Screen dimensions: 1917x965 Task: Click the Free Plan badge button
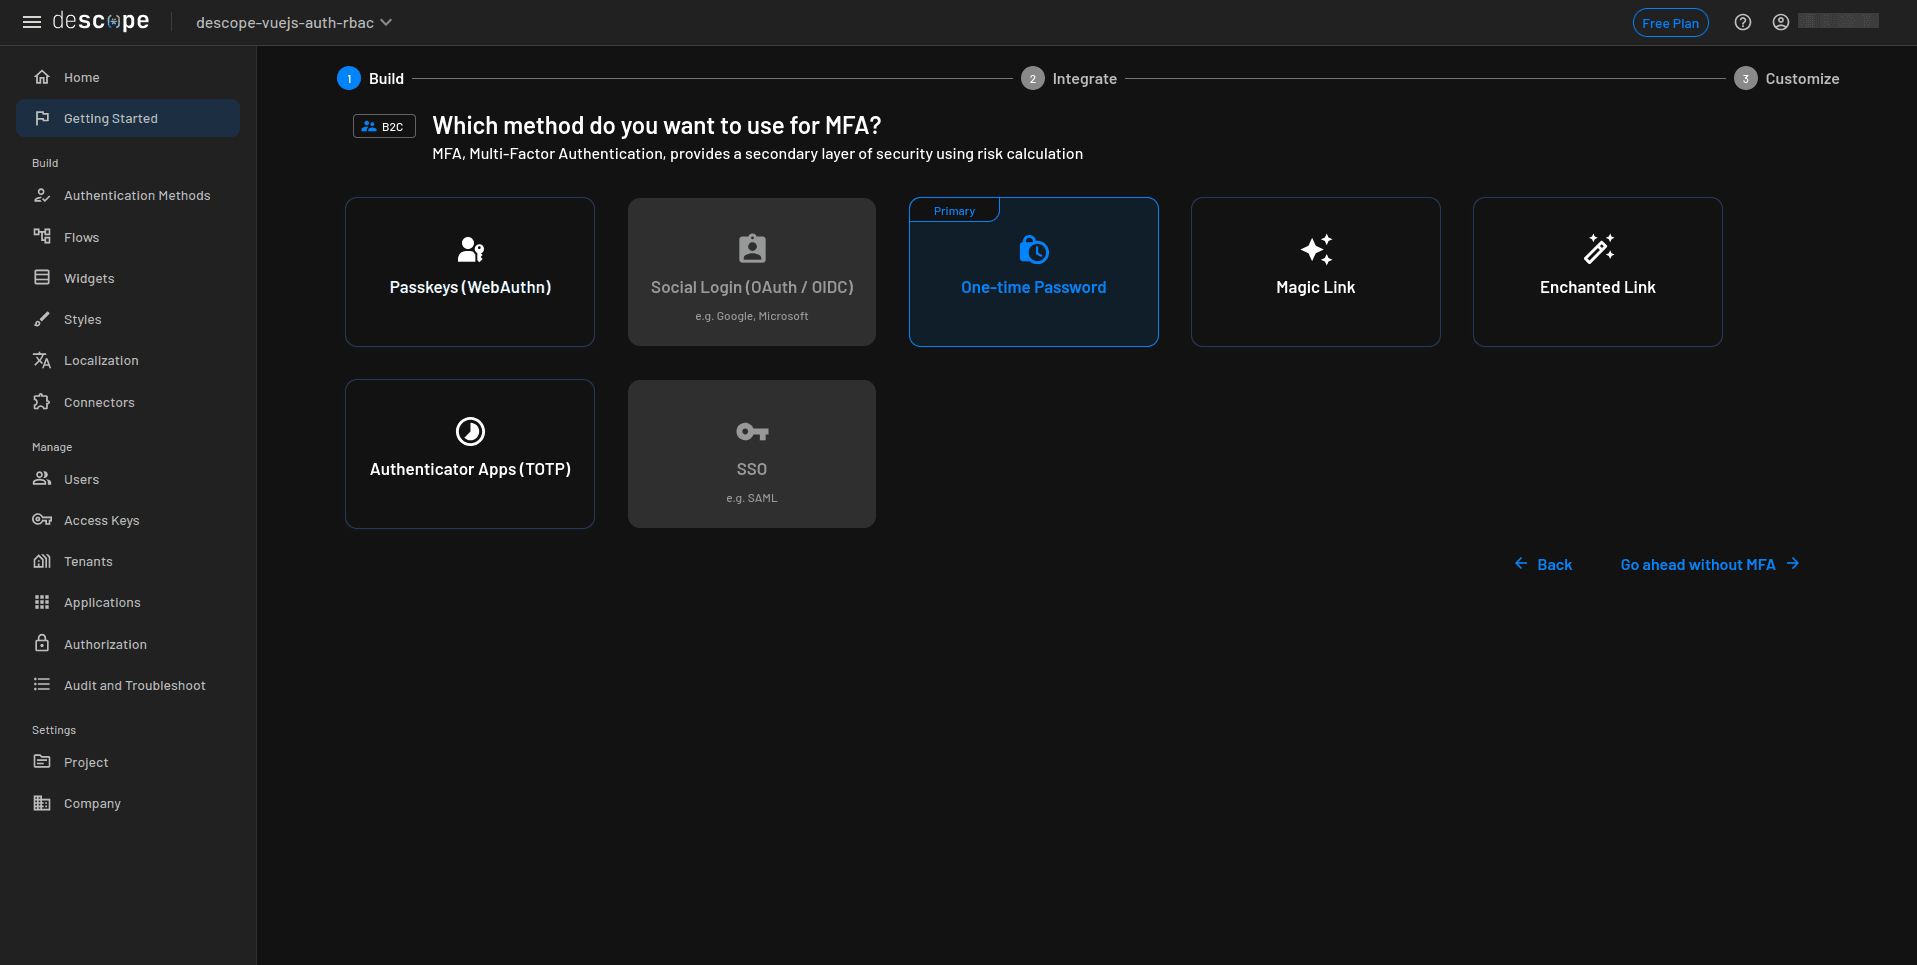tap(1670, 23)
